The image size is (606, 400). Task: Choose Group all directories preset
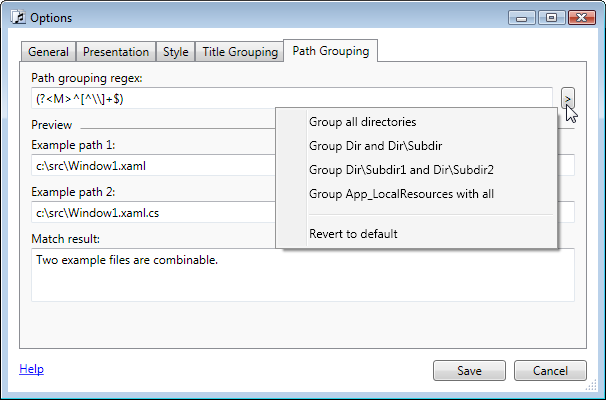pyautogui.click(x=362, y=122)
